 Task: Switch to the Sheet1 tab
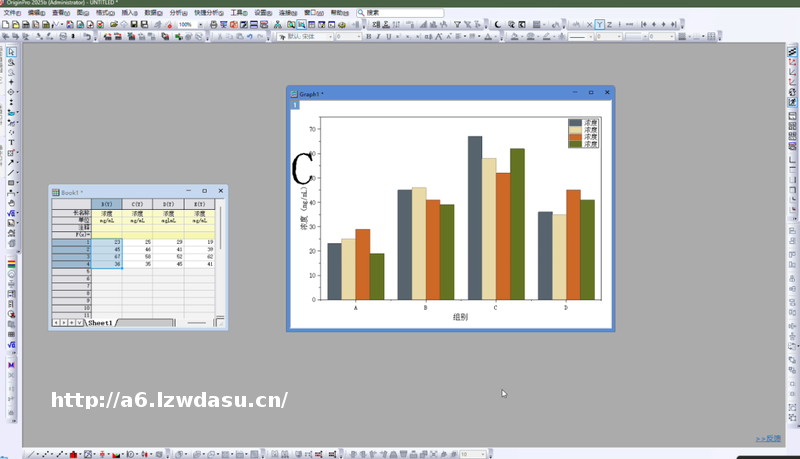point(100,323)
